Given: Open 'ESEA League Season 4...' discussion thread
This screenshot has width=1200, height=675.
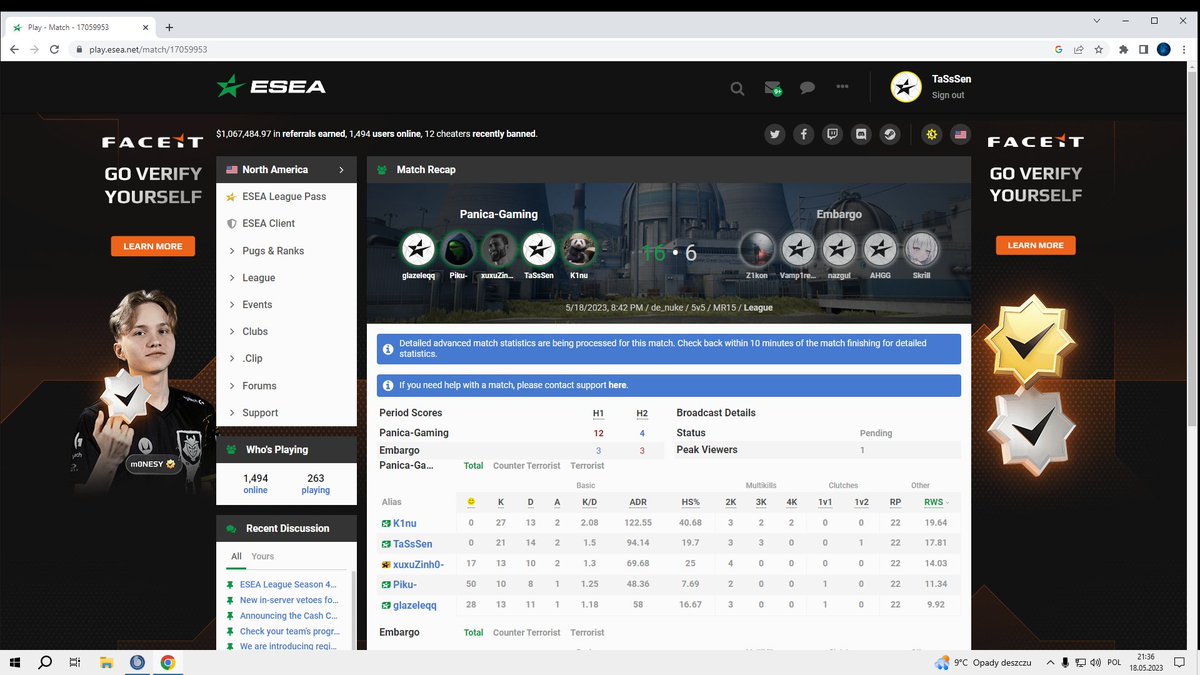Looking at the screenshot, I should (288, 584).
